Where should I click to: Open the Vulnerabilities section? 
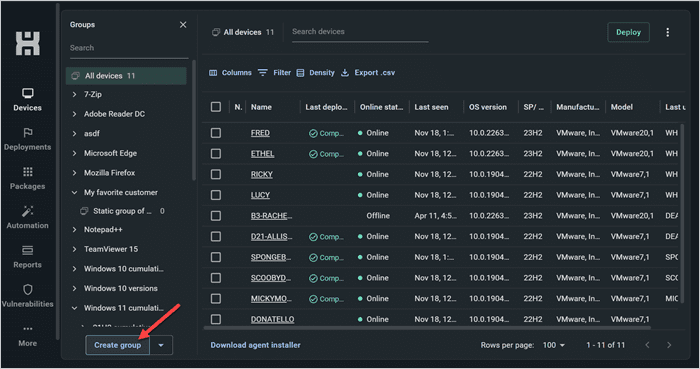27,296
